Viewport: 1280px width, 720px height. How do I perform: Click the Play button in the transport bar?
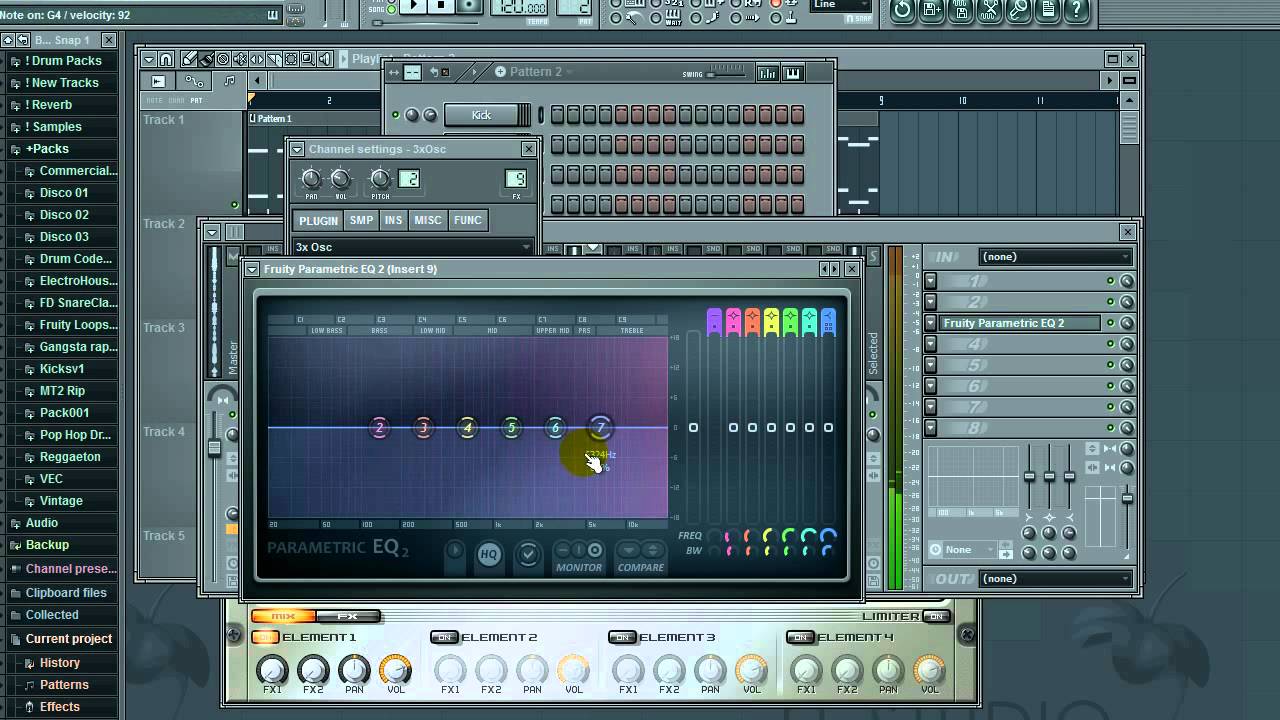click(413, 6)
